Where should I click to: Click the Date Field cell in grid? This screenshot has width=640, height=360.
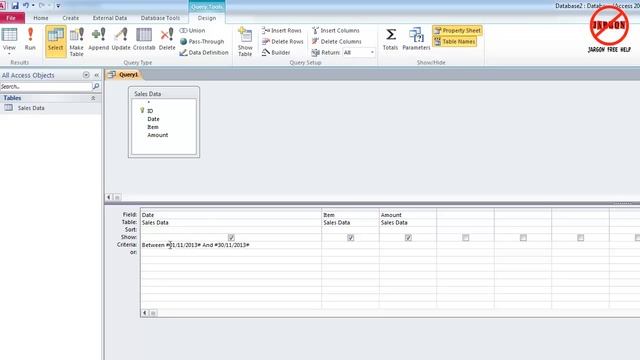231,215
